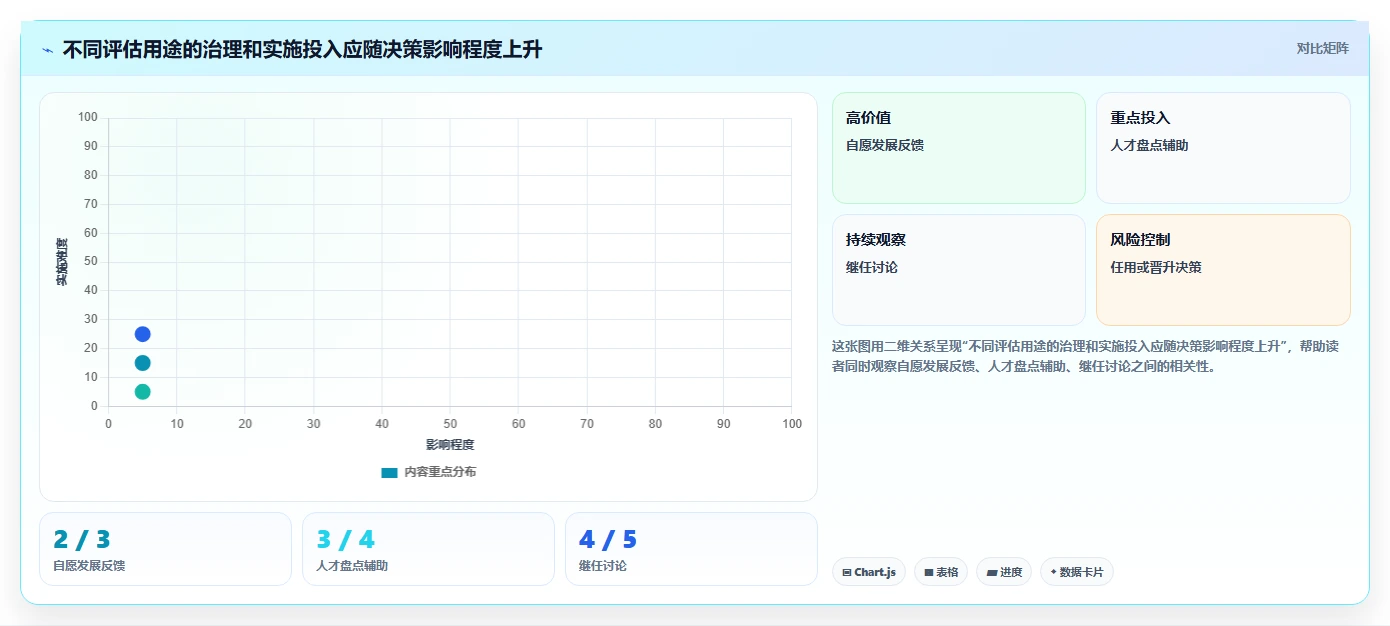Screen dimensions: 1390x626
Task: Click y-axis tick label 70
Action: pyautogui.click(x=91, y=204)
